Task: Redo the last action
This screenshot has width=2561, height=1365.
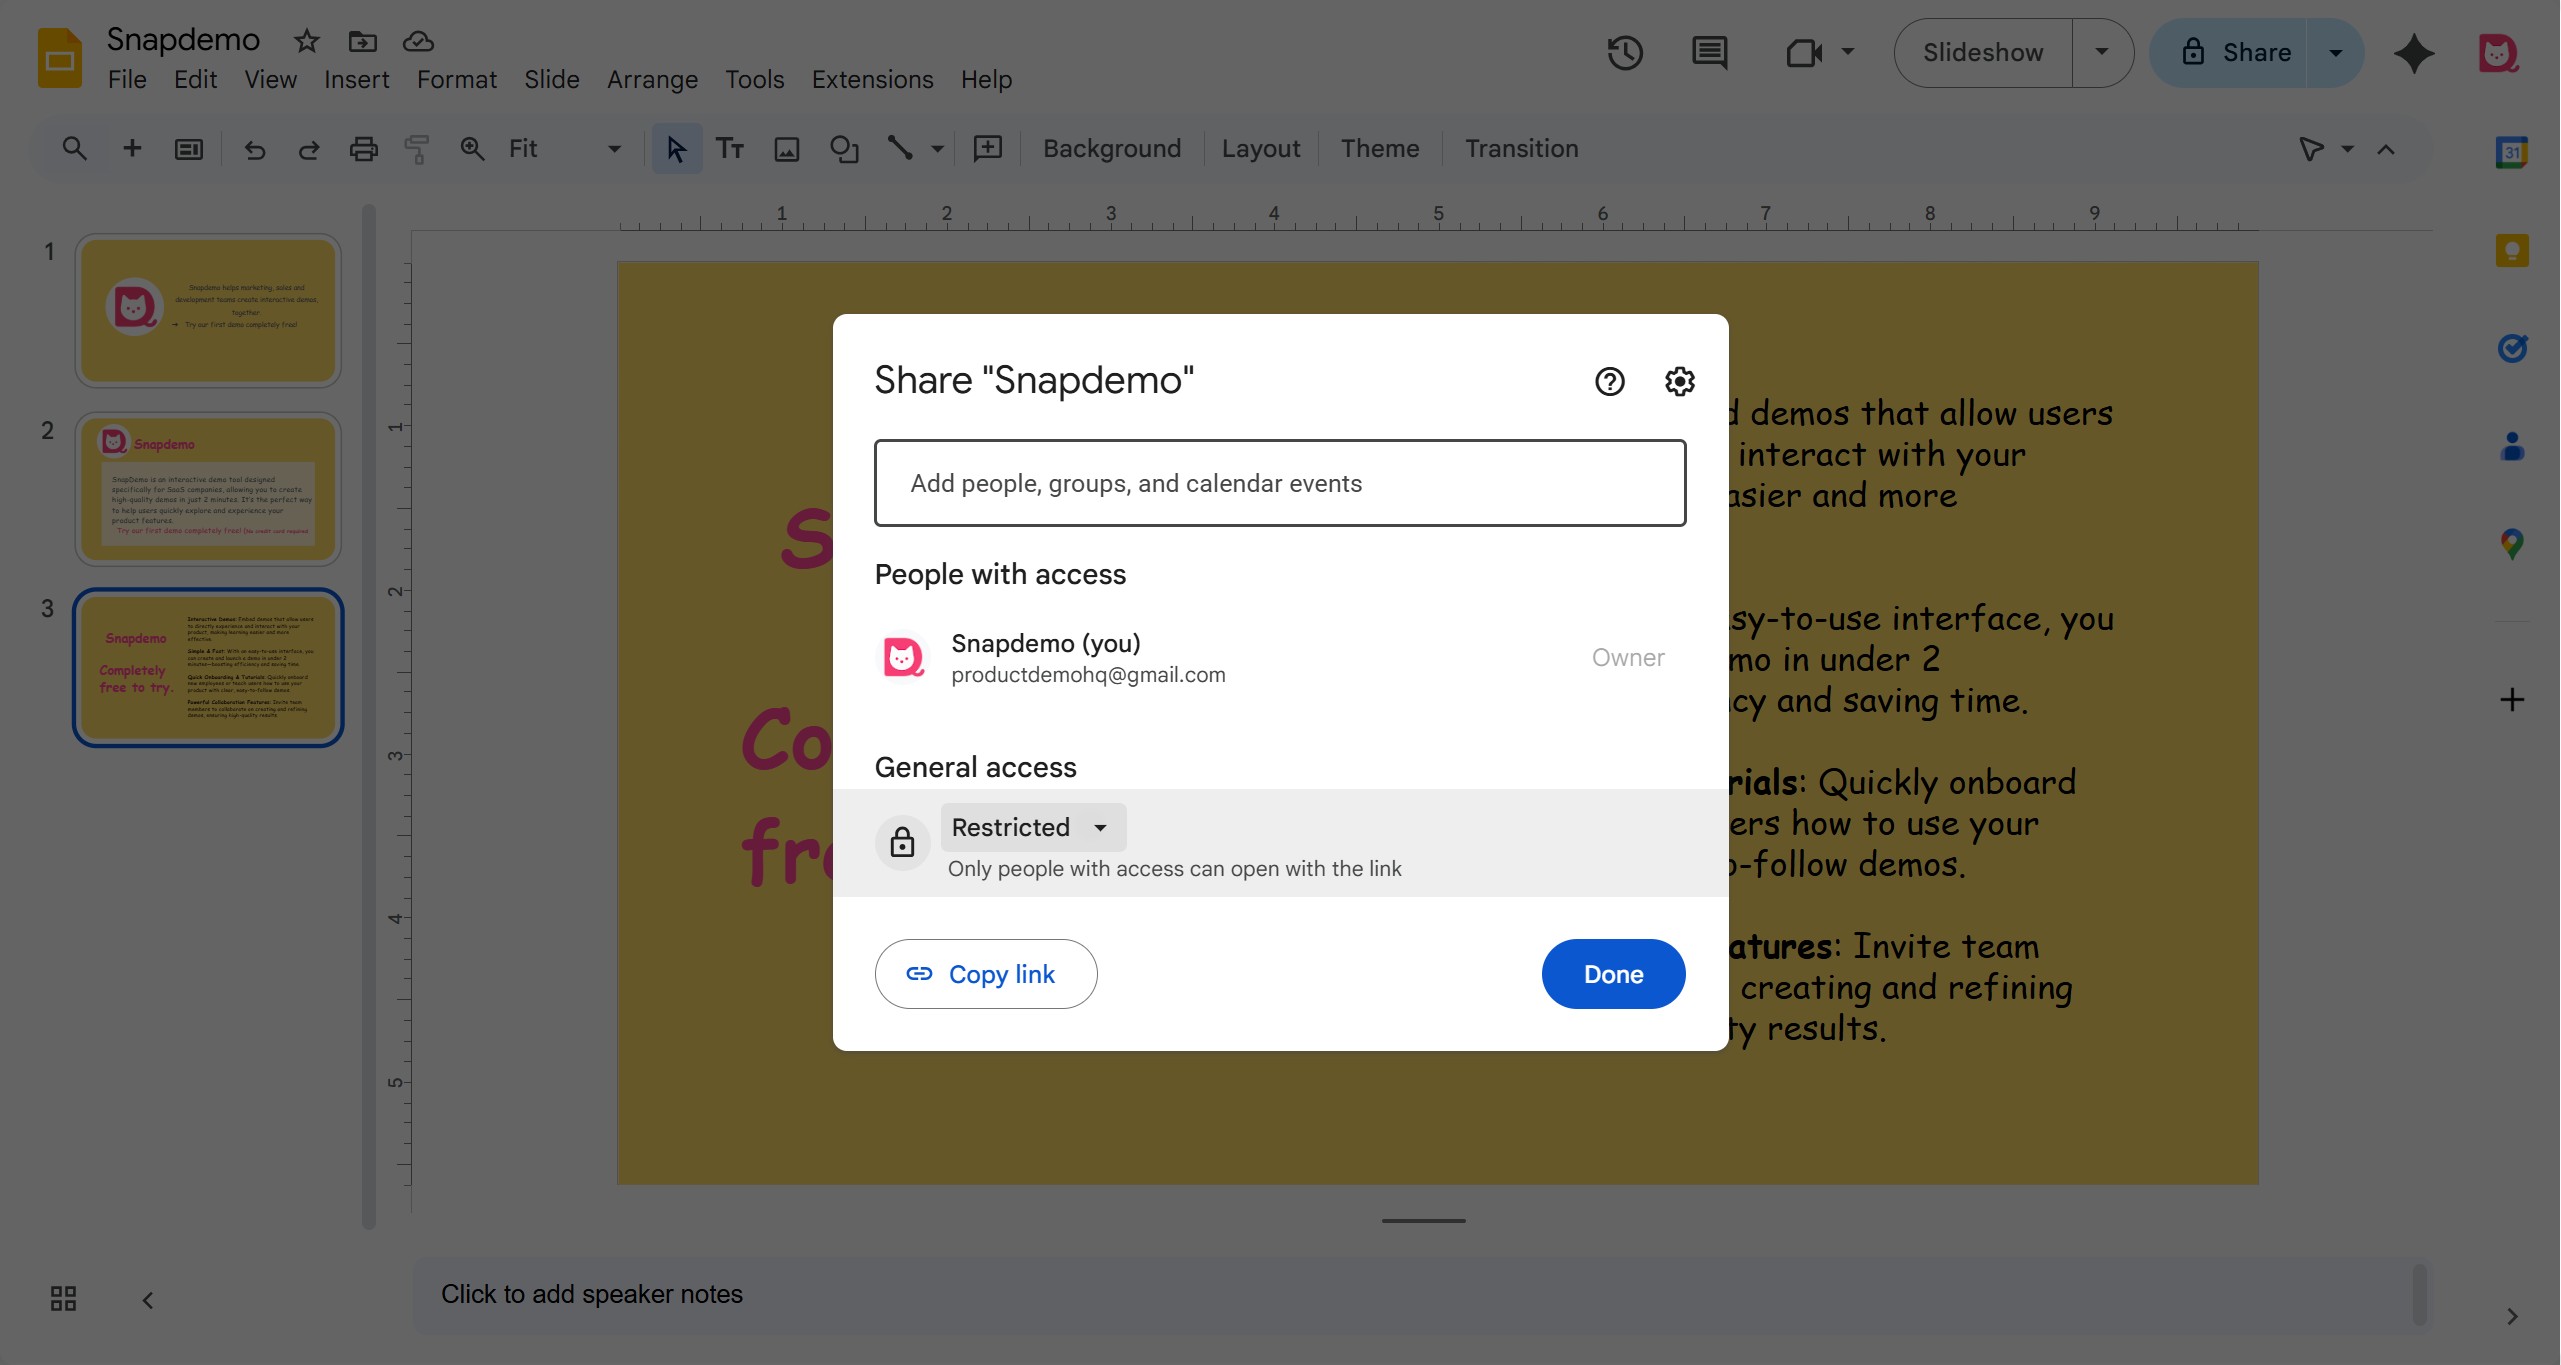Action: (x=309, y=149)
